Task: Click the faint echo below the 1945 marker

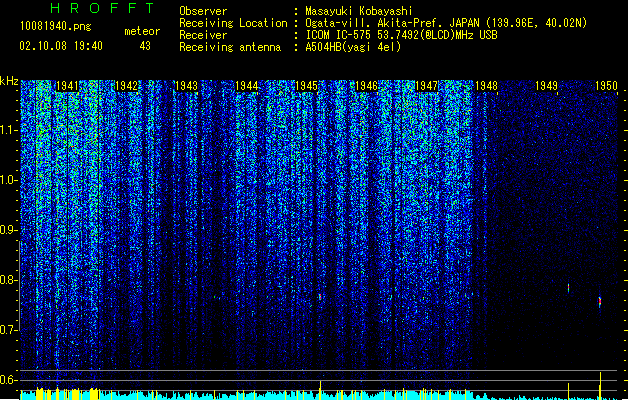Action: [x=320, y=297]
